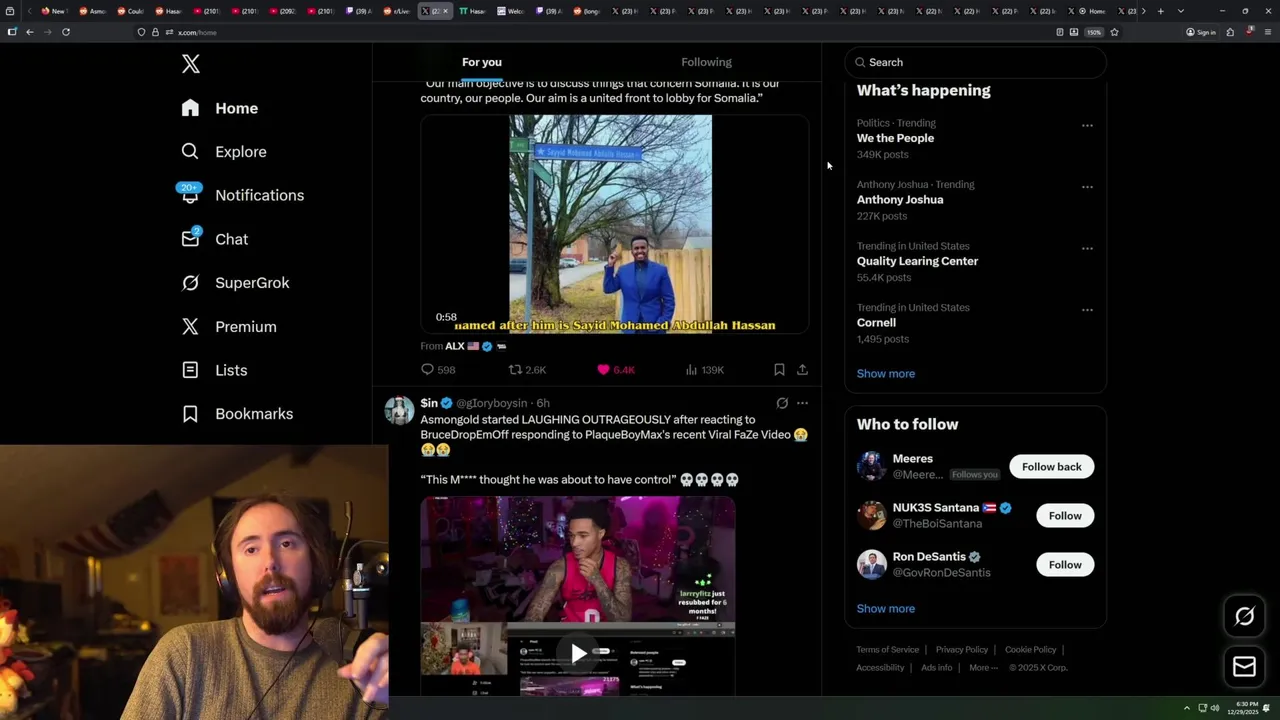Screen dimensions: 1280x720
Task: Open the We the People trend
Action: [x=895, y=138]
